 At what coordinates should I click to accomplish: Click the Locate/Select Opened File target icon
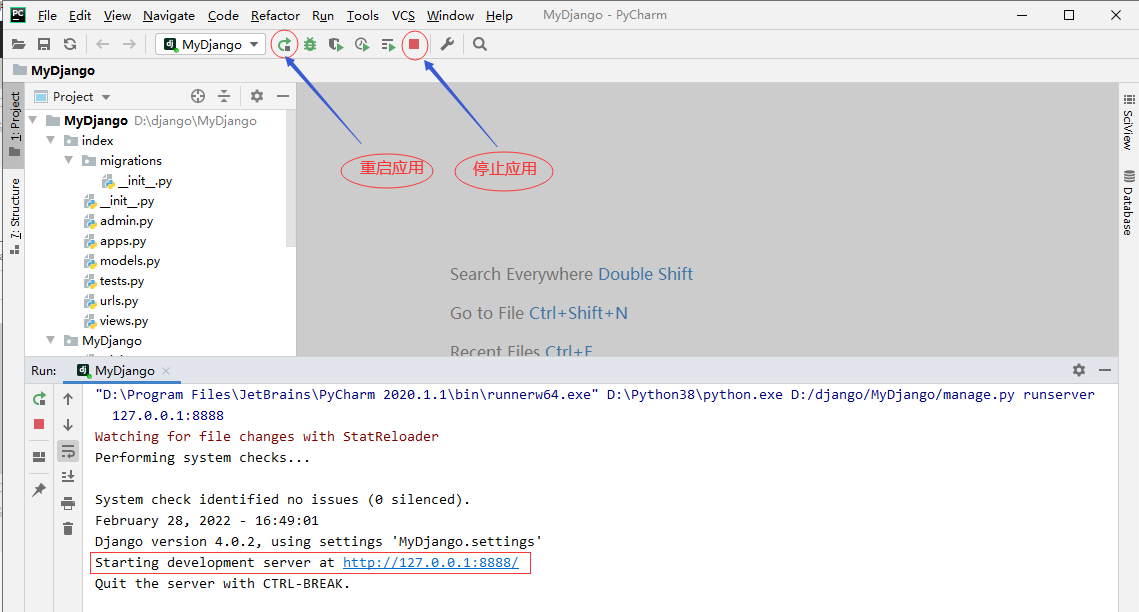click(198, 96)
